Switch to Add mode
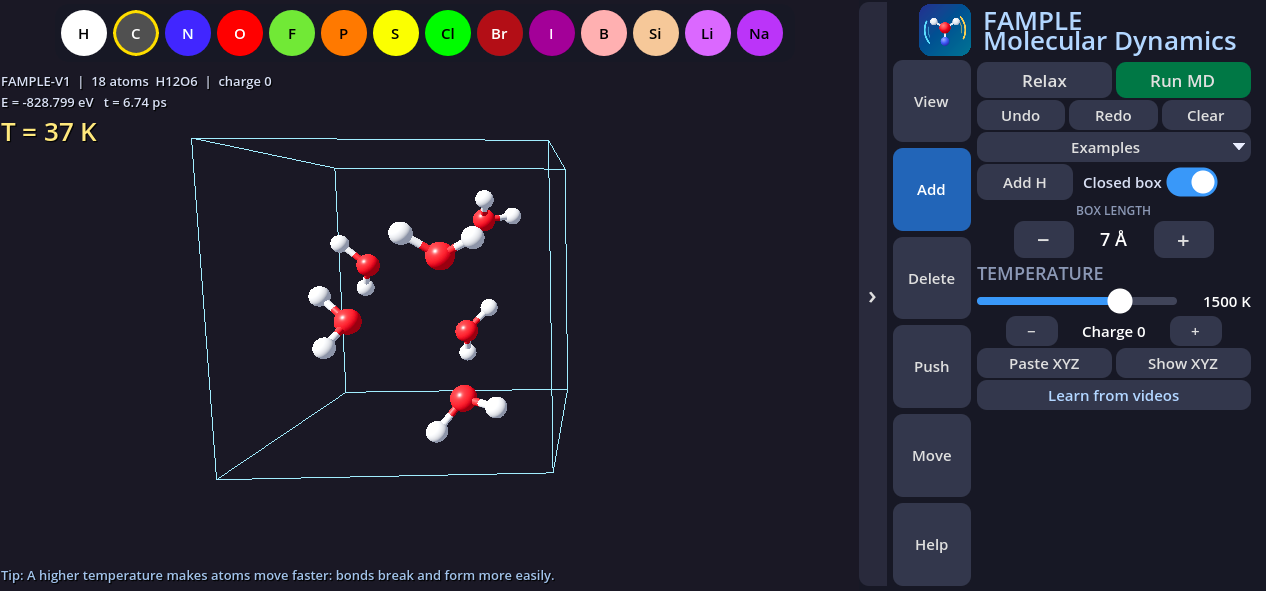The height and width of the screenshot is (591, 1266). [x=931, y=190]
